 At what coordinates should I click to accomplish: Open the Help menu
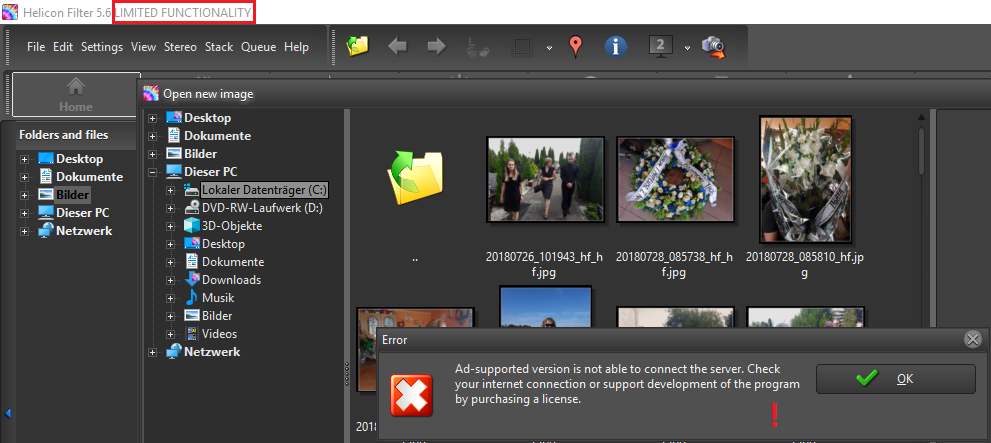pyautogui.click(x=296, y=47)
